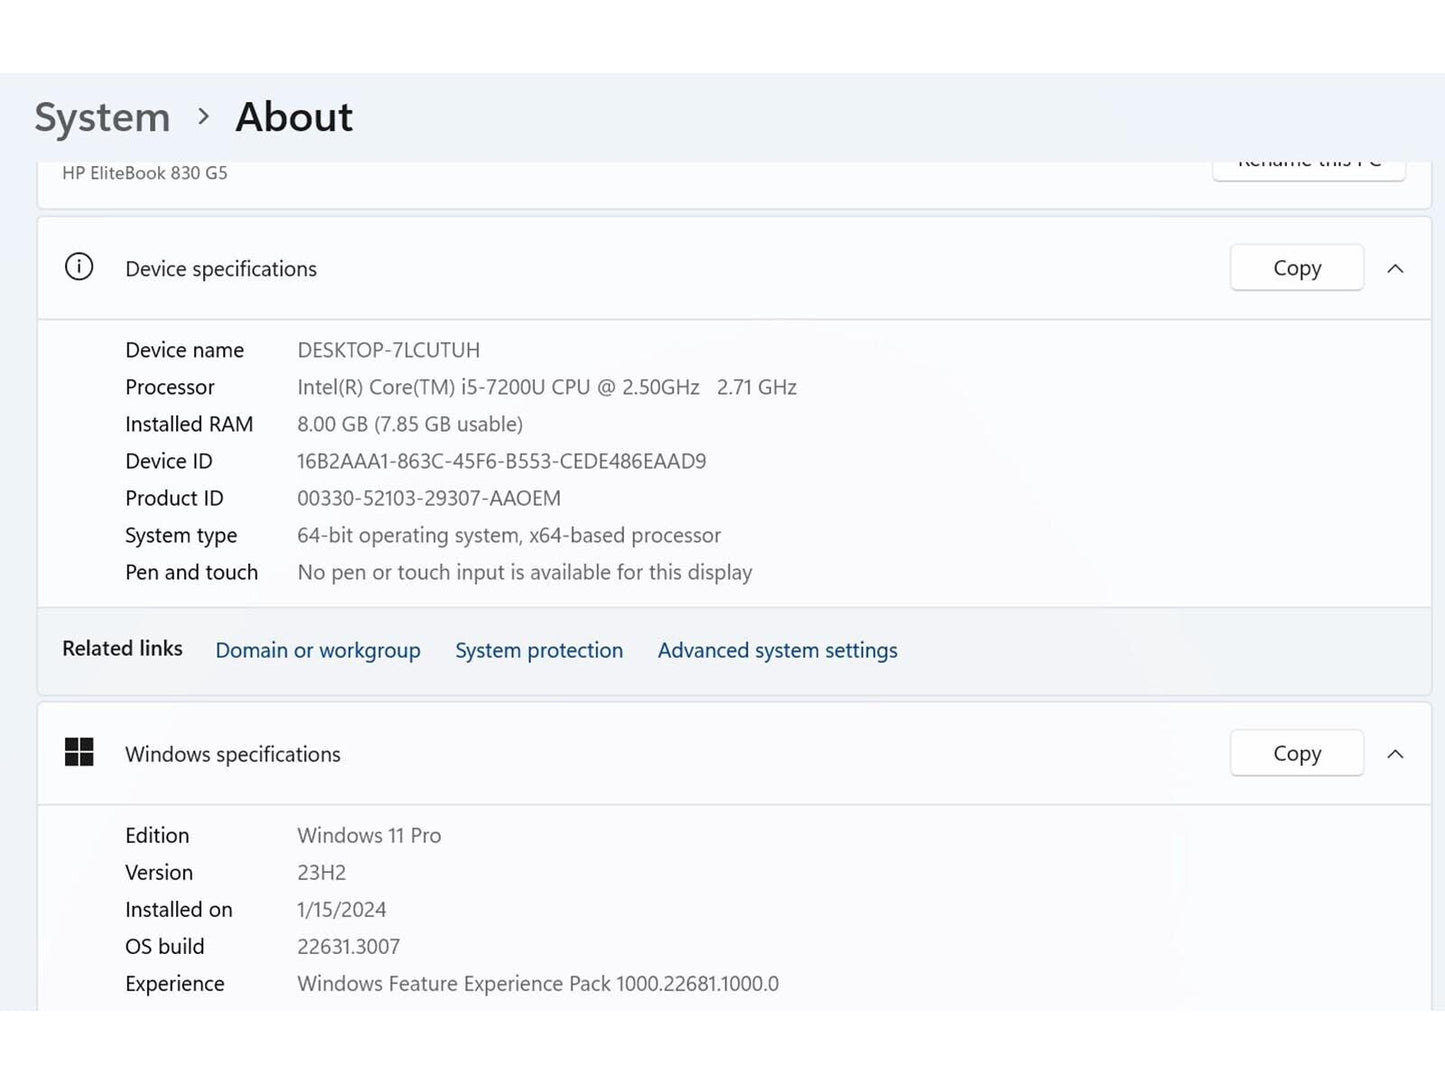Click the Device specifications heading
This screenshot has height=1084, width=1445.
tap(221, 269)
